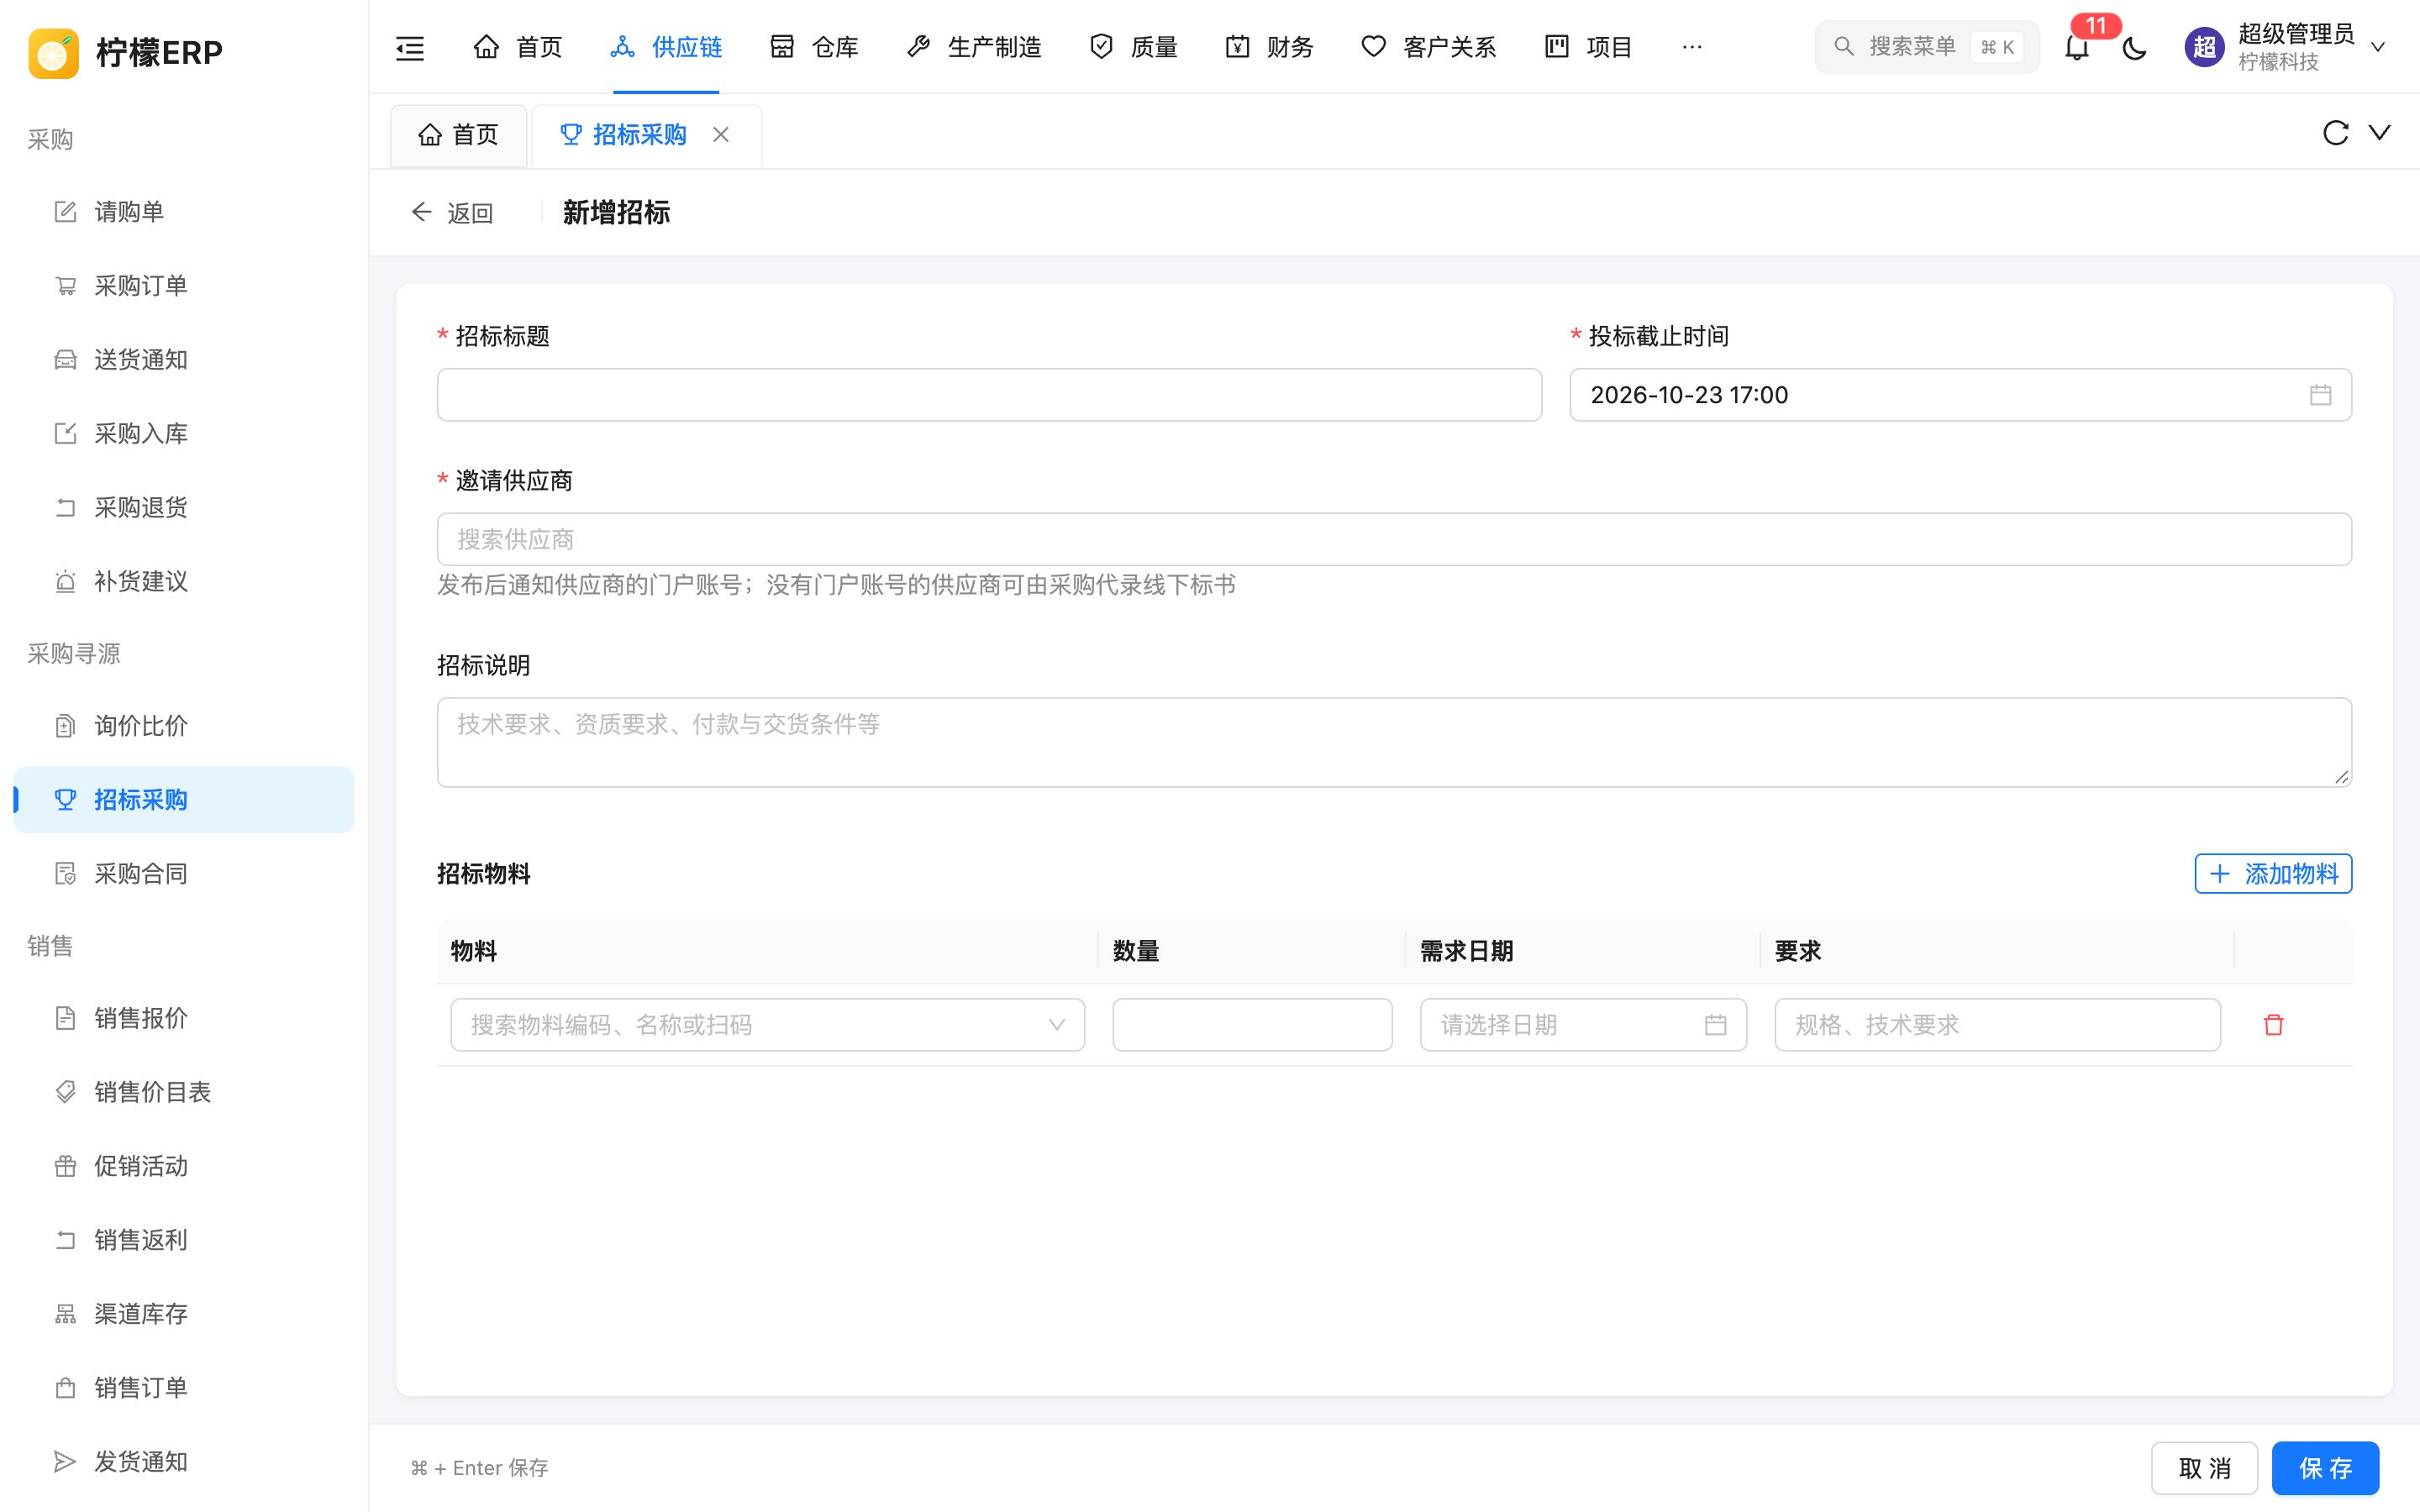The image size is (2420, 1512).
Task: Open the 需求日期 date picker
Action: click(1583, 1024)
